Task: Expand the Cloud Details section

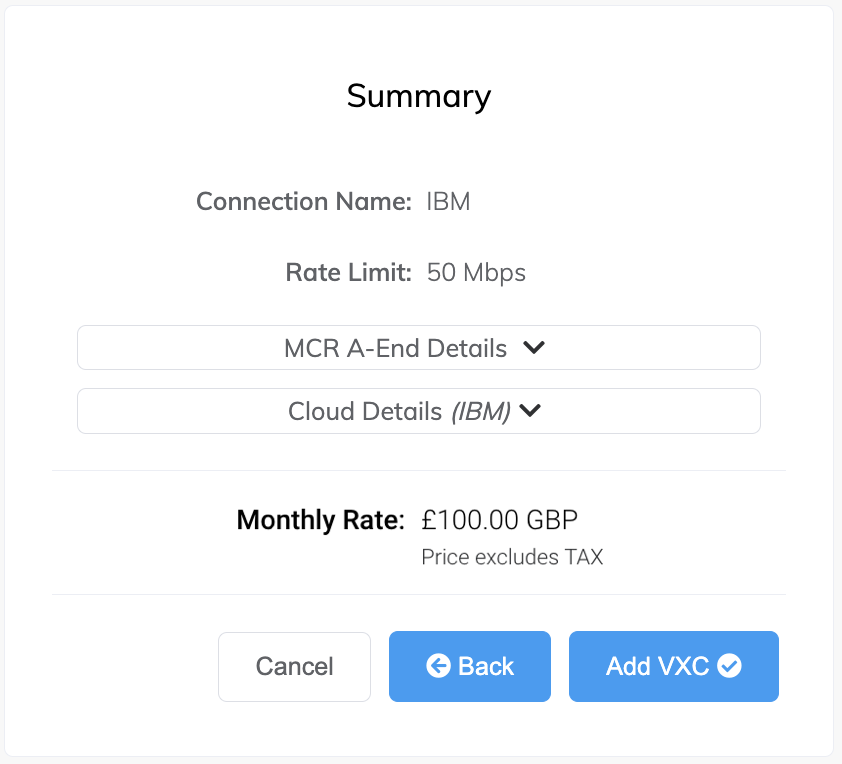Action: point(419,411)
